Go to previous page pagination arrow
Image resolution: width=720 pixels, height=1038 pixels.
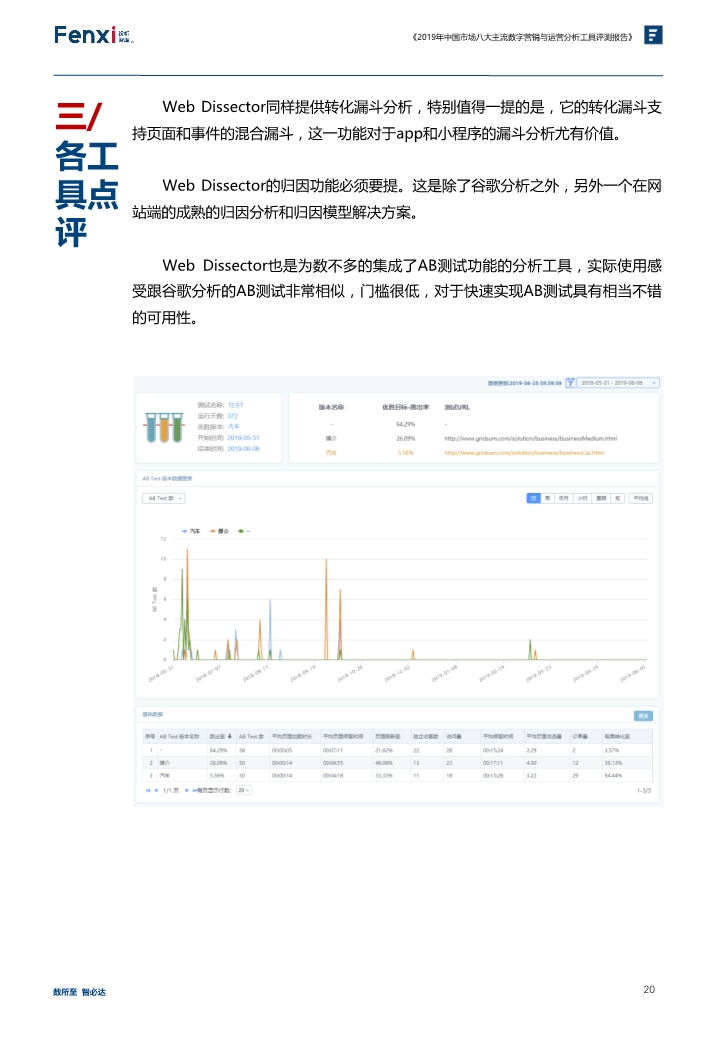[156, 790]
